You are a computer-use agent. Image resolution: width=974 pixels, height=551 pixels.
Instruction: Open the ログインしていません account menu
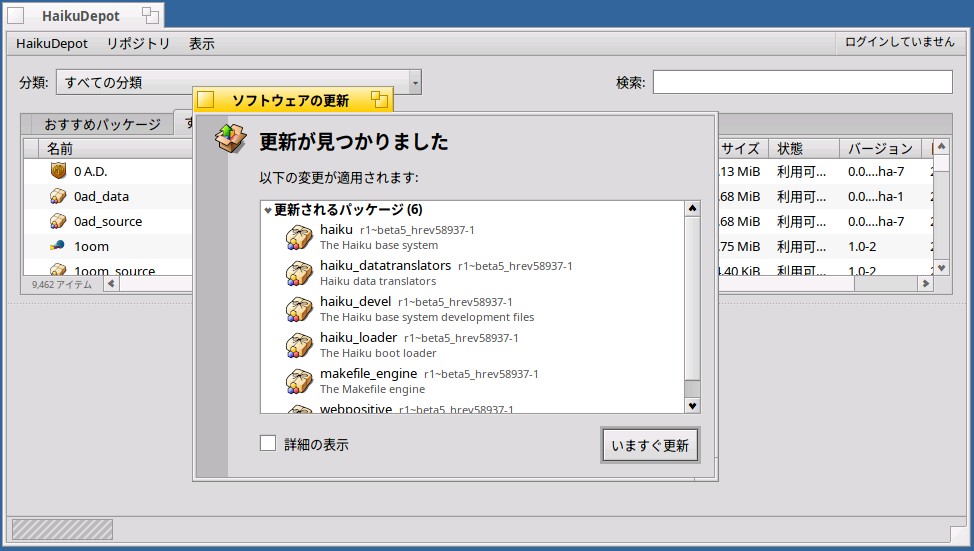pos(899,42)
